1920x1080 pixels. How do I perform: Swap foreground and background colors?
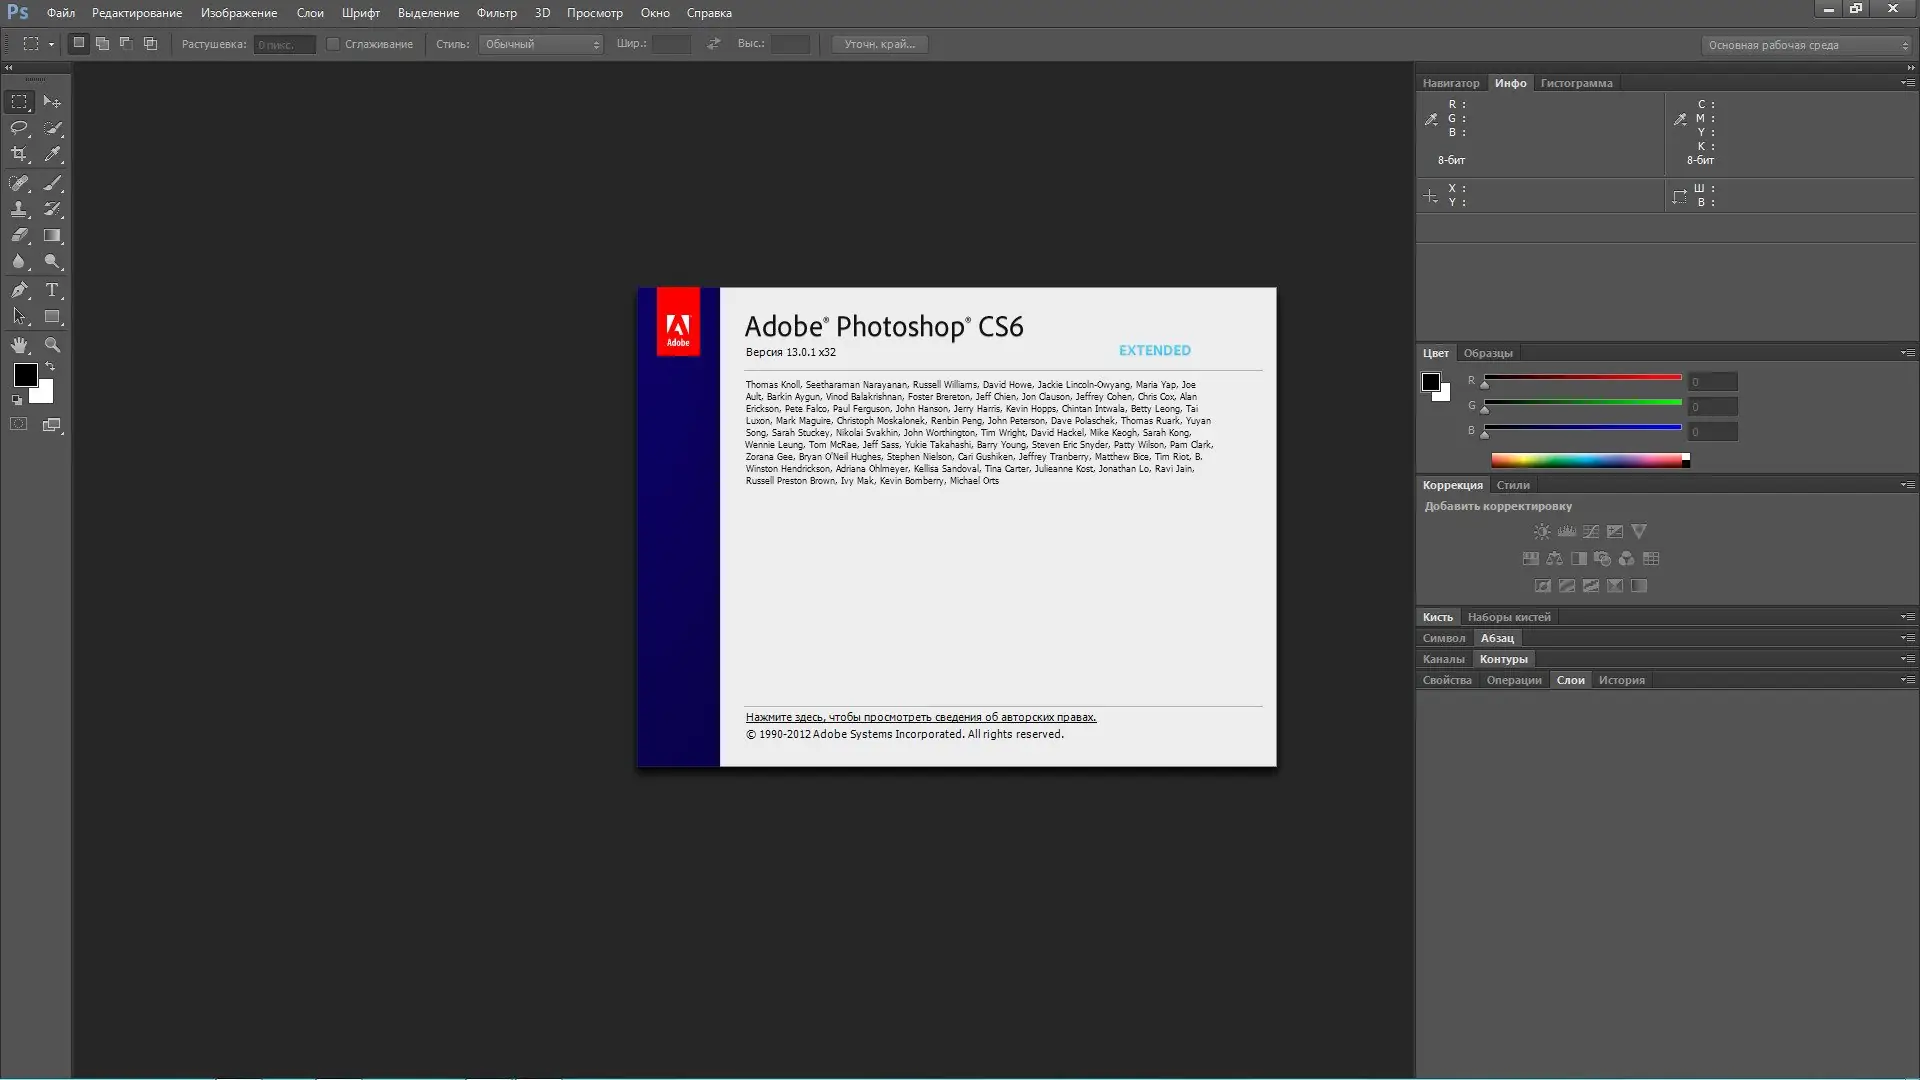pyautogui.click(x=50, y=367)
